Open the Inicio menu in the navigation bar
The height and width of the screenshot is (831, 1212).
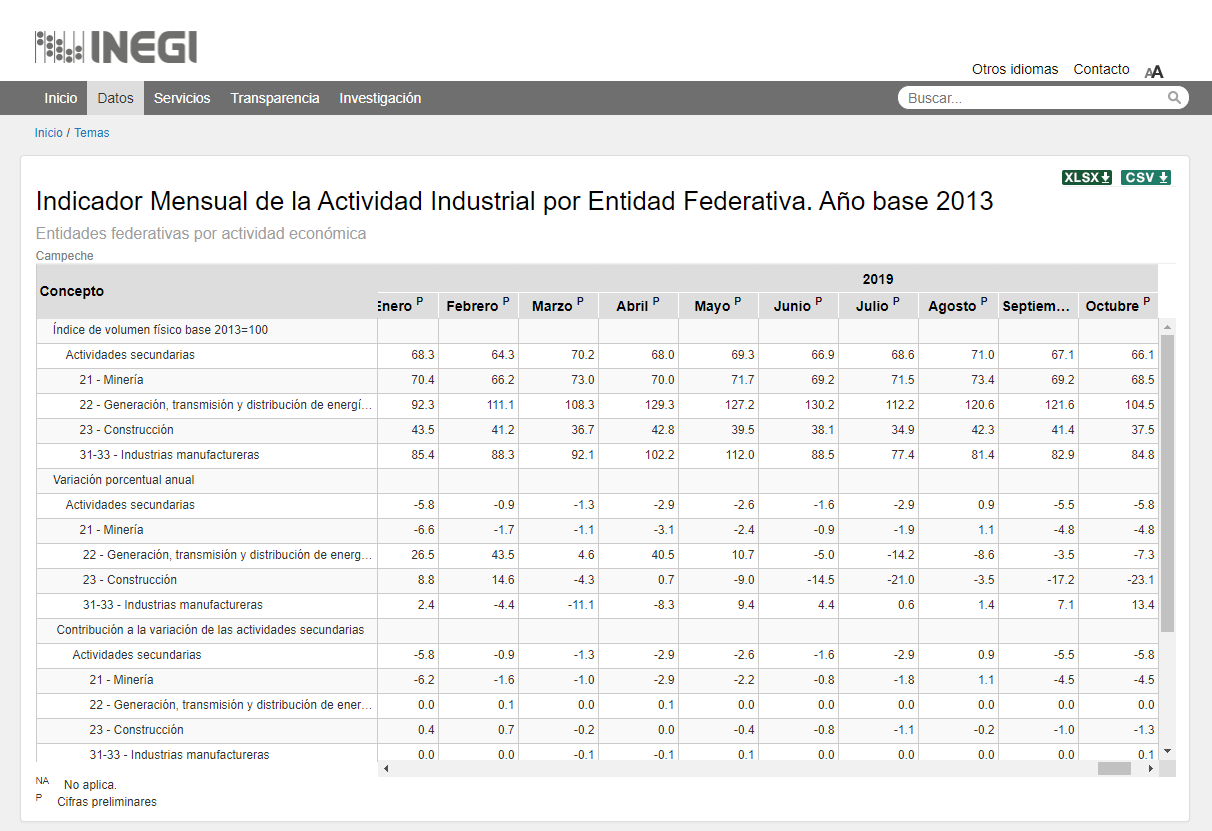point(61,98)
